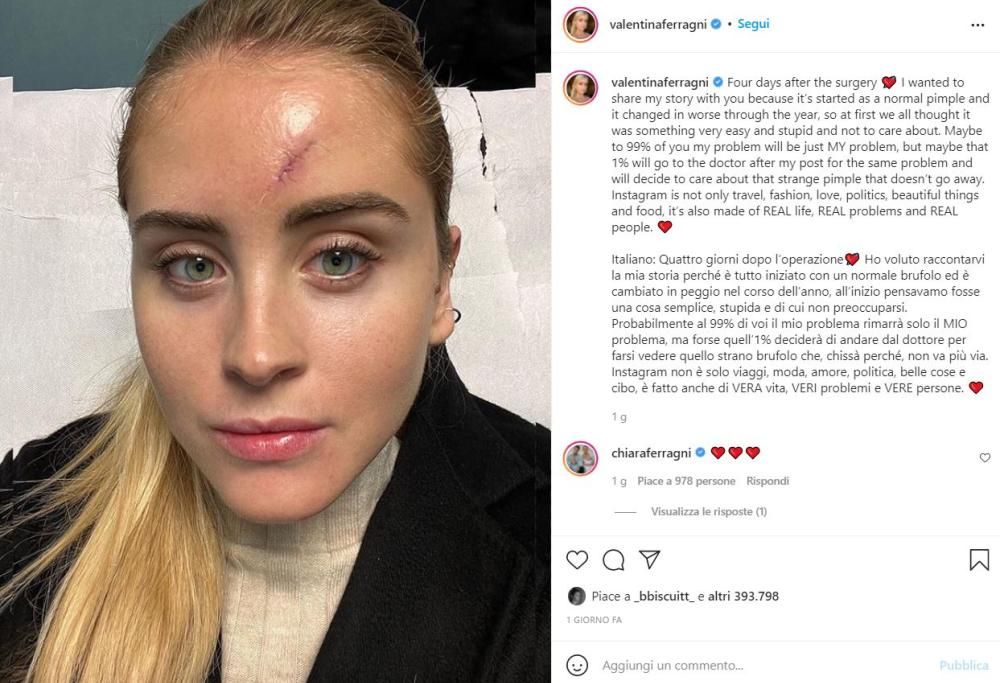Screen dimensions: 1000x683
Task: Open valentinaferragni's header profile picture
Action: pyautogui.click(x=580, y=25)
